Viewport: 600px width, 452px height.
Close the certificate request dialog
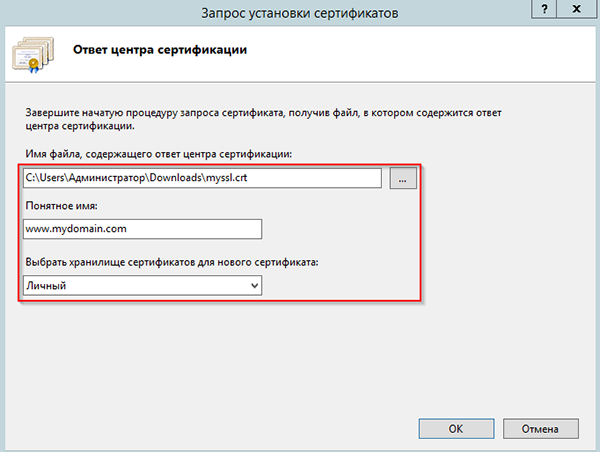coord(580,9)
